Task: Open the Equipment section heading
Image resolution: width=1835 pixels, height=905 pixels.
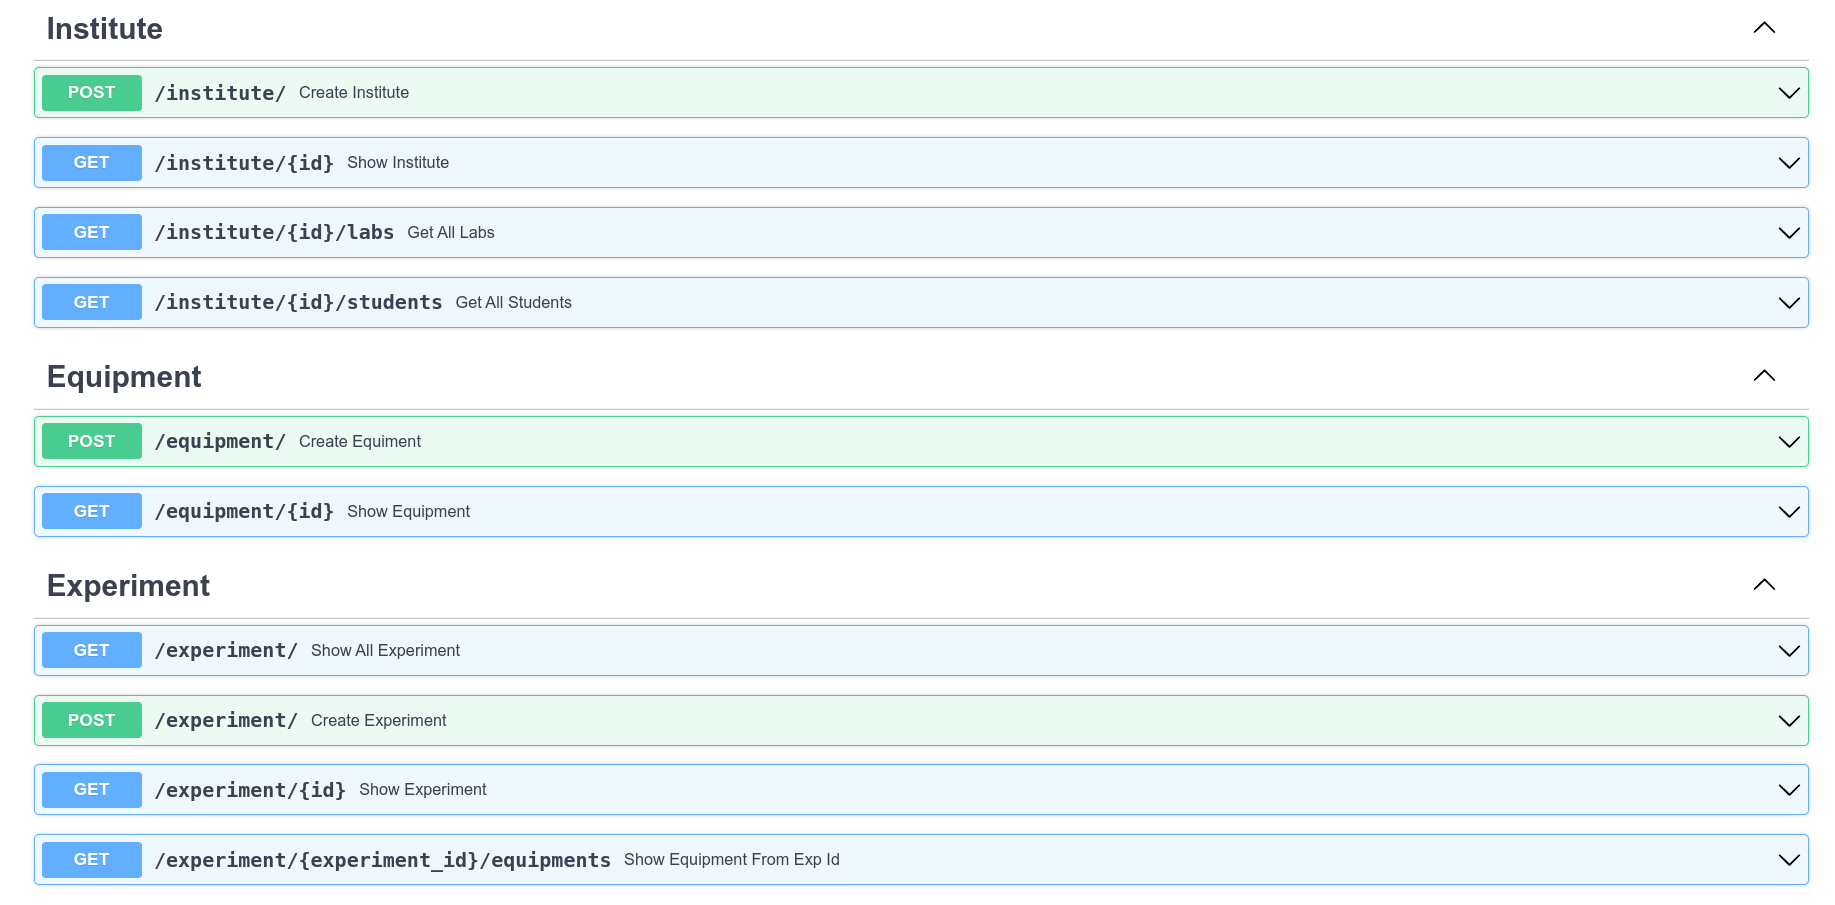Action: (x=124, y=377)
